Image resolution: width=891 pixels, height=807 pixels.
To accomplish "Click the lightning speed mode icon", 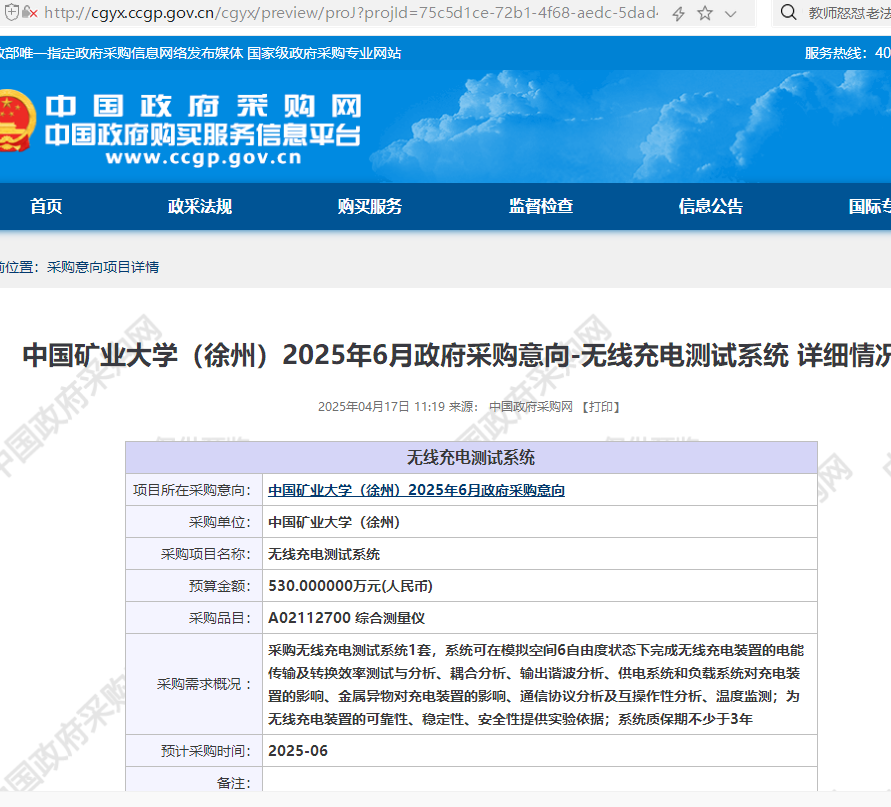I will 678,13.
